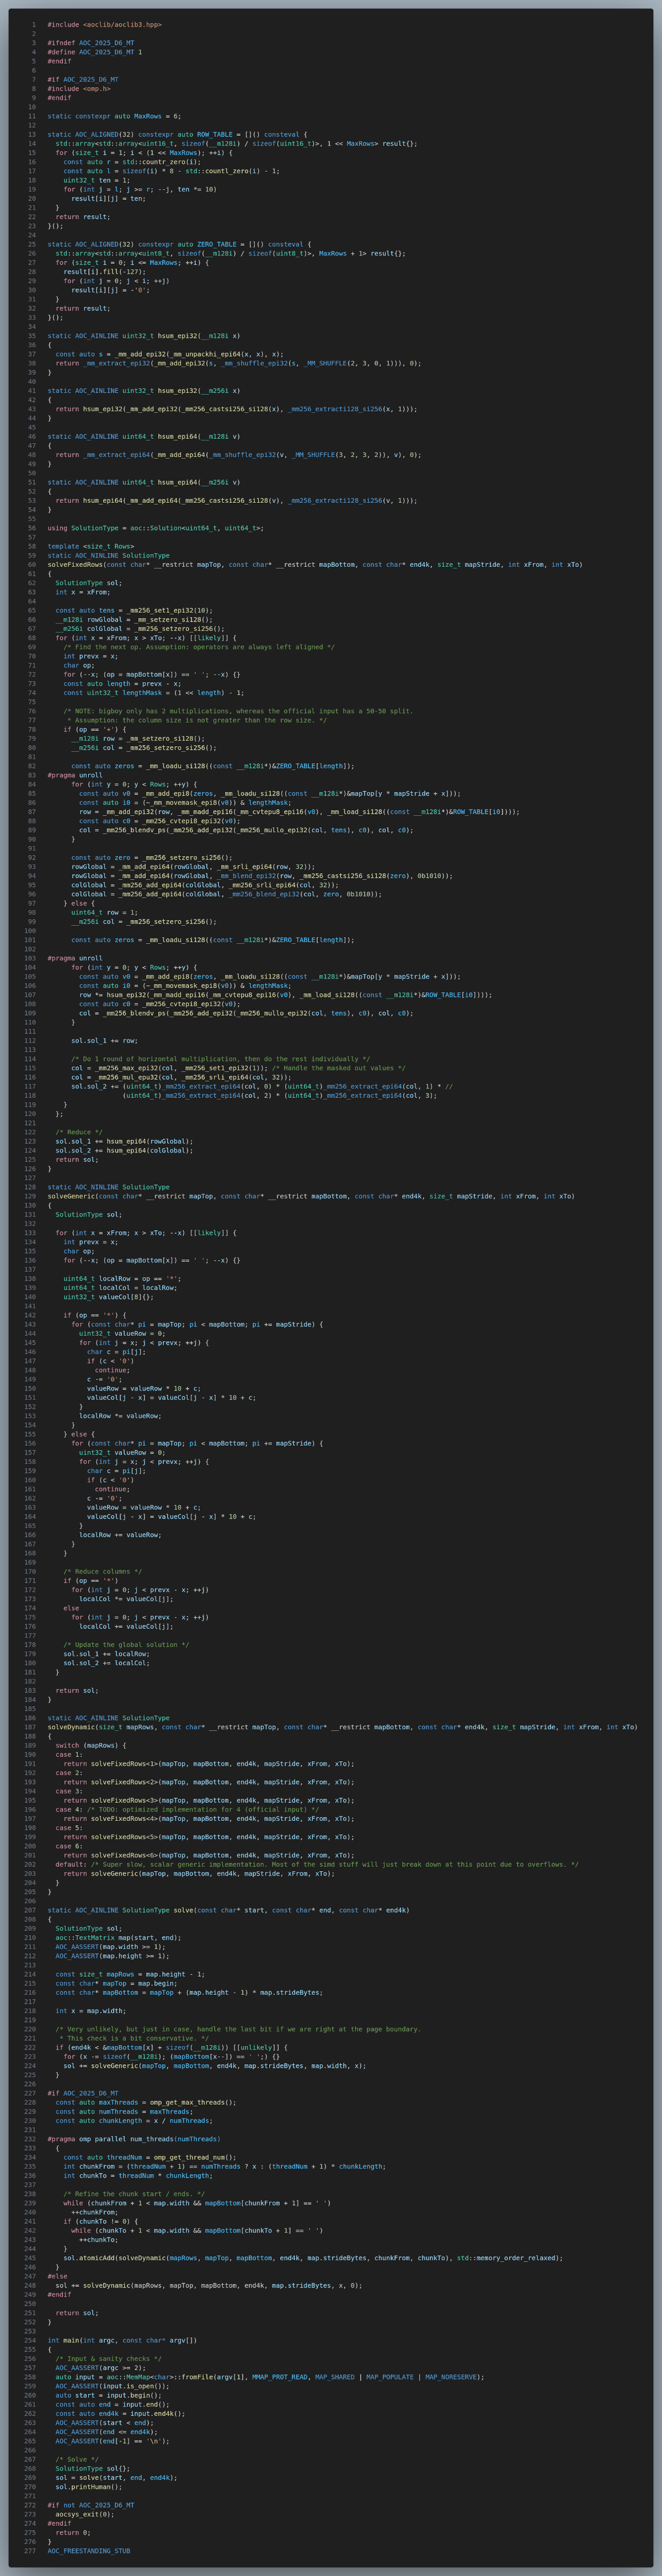Click the '/* Reduce */' comment on line 122
The width and height of the screenshot is (662, 2576).
click(79, 1133)
